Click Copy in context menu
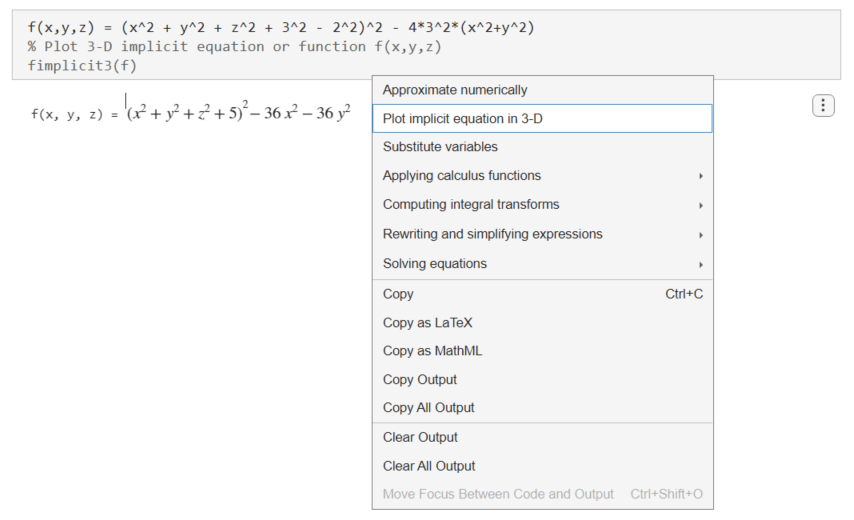The height and width of the screenshot is (520, 854). 398,294
